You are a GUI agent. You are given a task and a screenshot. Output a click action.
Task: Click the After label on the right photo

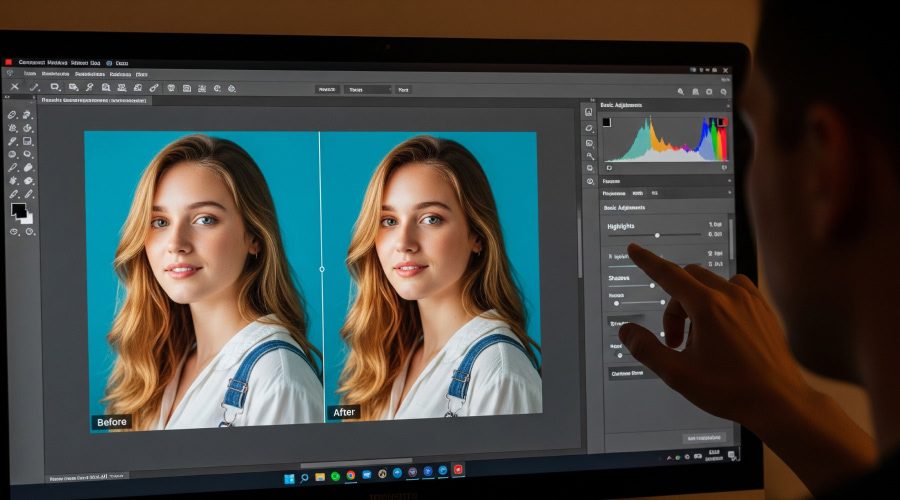(344, 412)
